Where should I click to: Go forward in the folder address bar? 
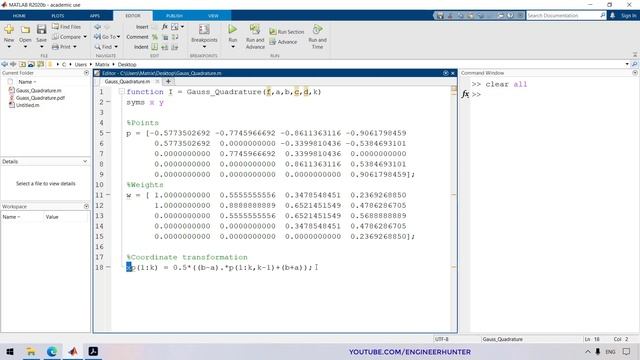tap(13, 64)
